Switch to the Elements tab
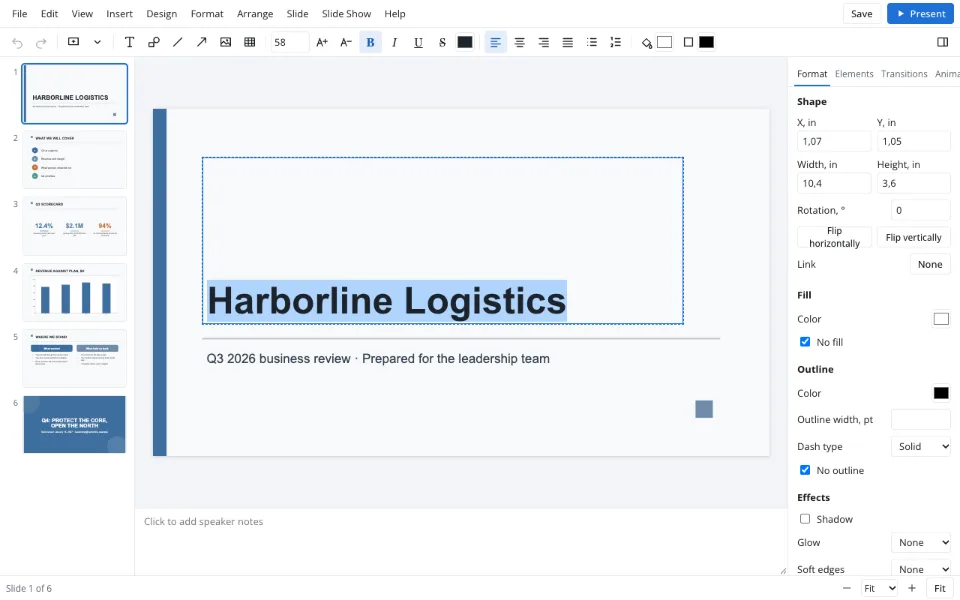960x600 pixels. coord(854,73)
